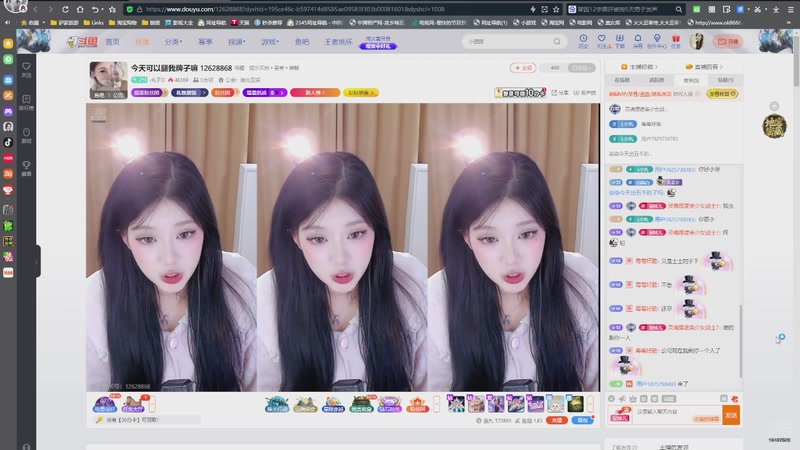Reload the page with the browser refresh icon
This screenshot has height=450, width=800.
coord(65,9)
